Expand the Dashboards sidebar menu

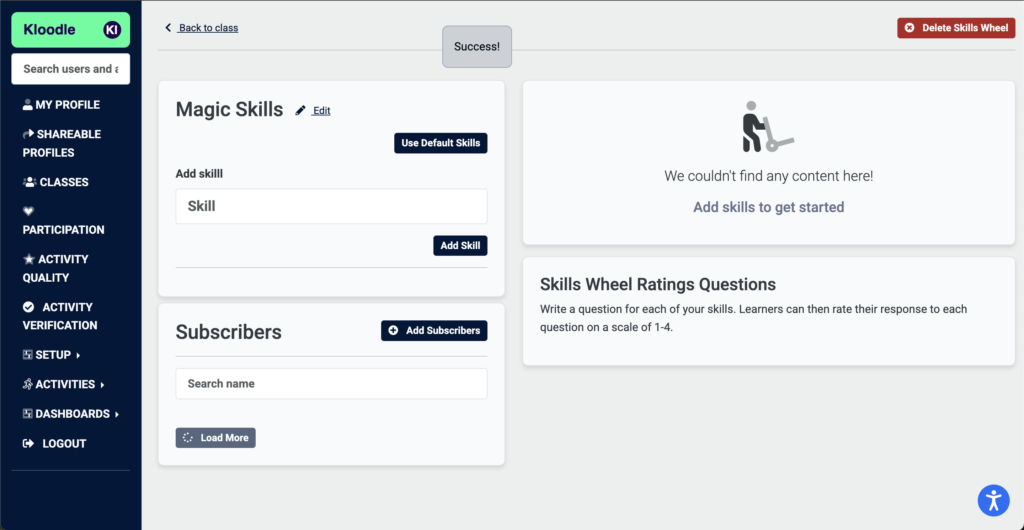pos(71,414)
